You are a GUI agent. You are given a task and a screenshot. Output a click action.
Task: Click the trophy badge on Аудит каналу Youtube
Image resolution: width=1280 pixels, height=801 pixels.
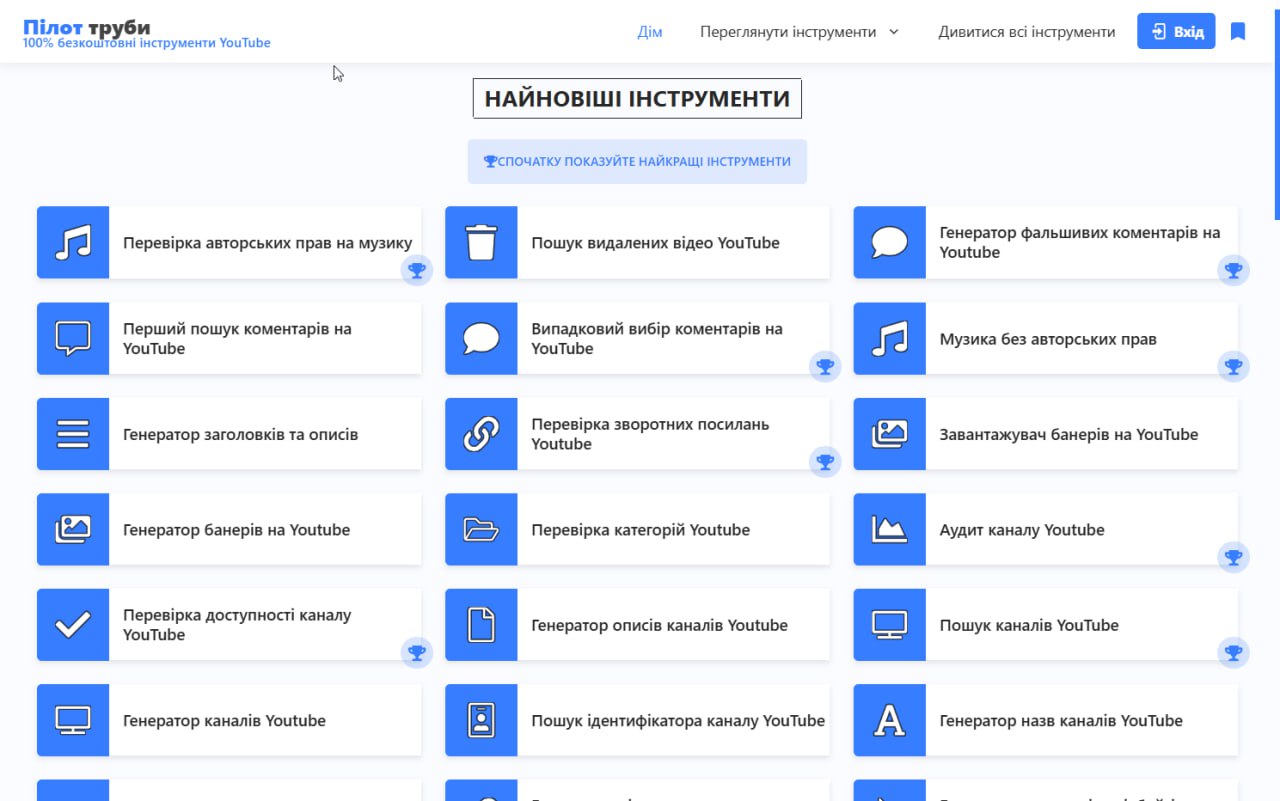pyautogui.click(x=1233, y=557)
